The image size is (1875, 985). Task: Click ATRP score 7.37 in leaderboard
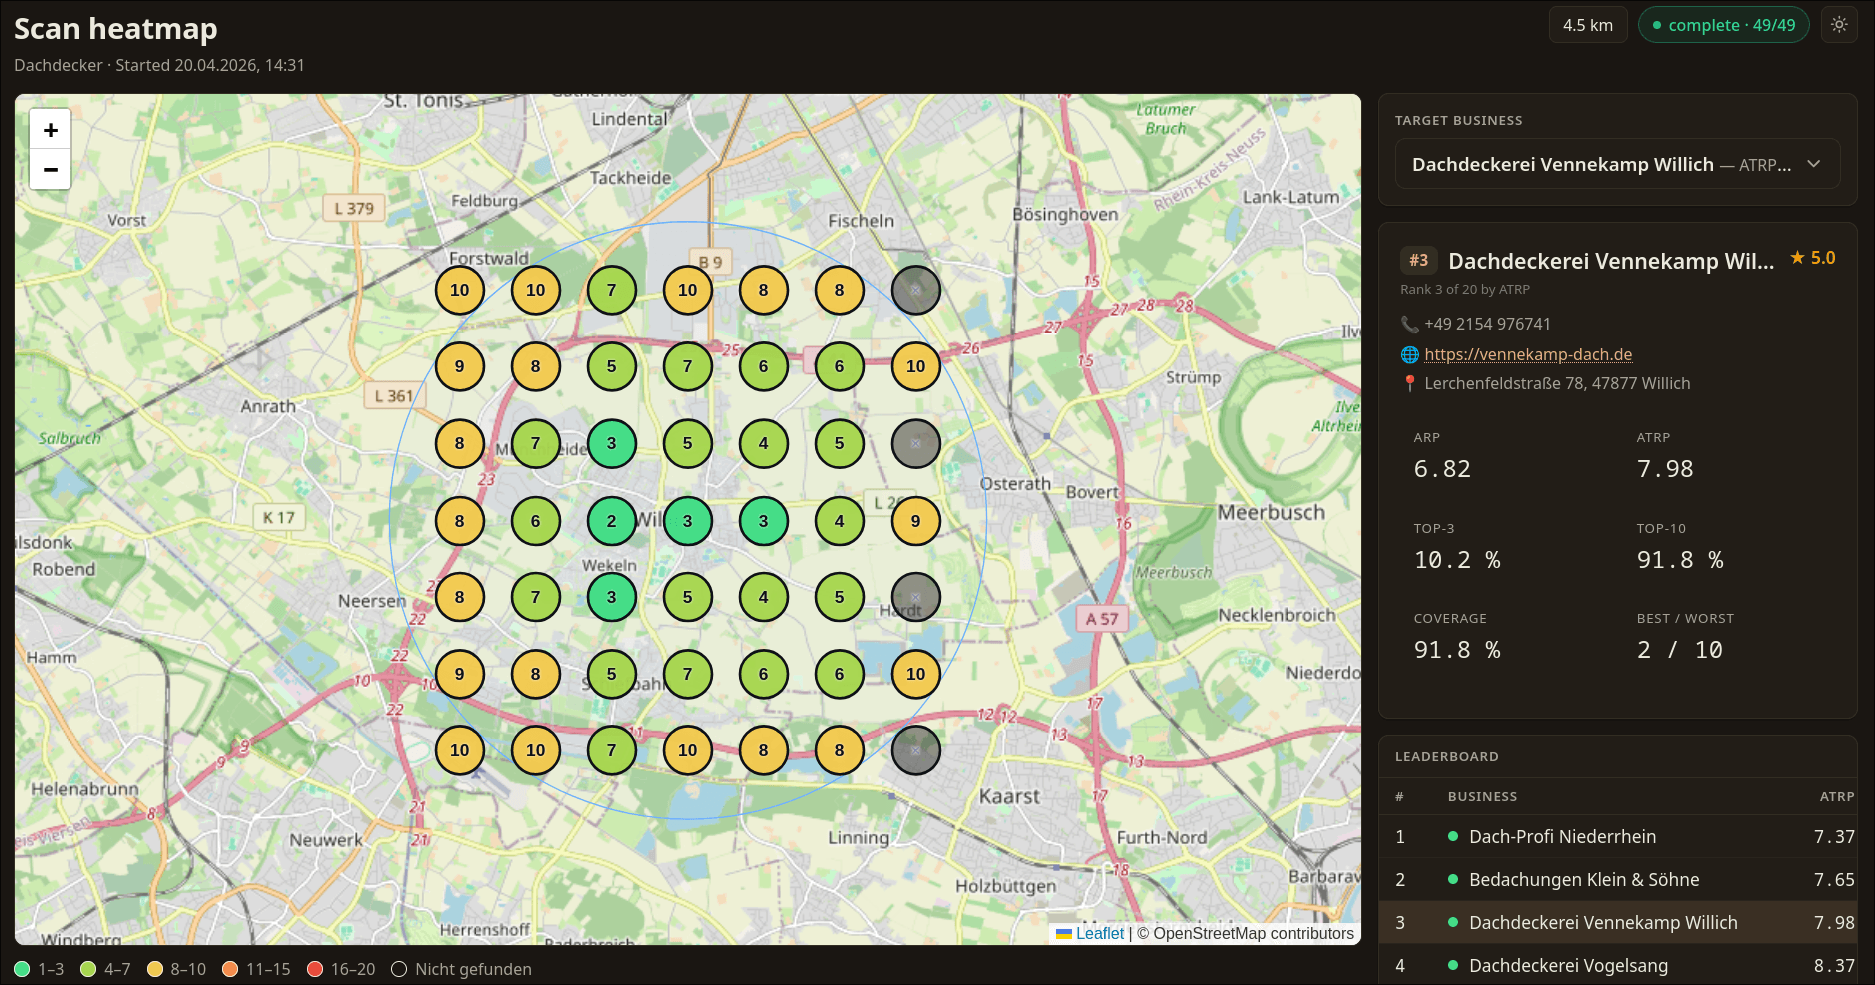pyautogui.click(x=1834, y=837)
